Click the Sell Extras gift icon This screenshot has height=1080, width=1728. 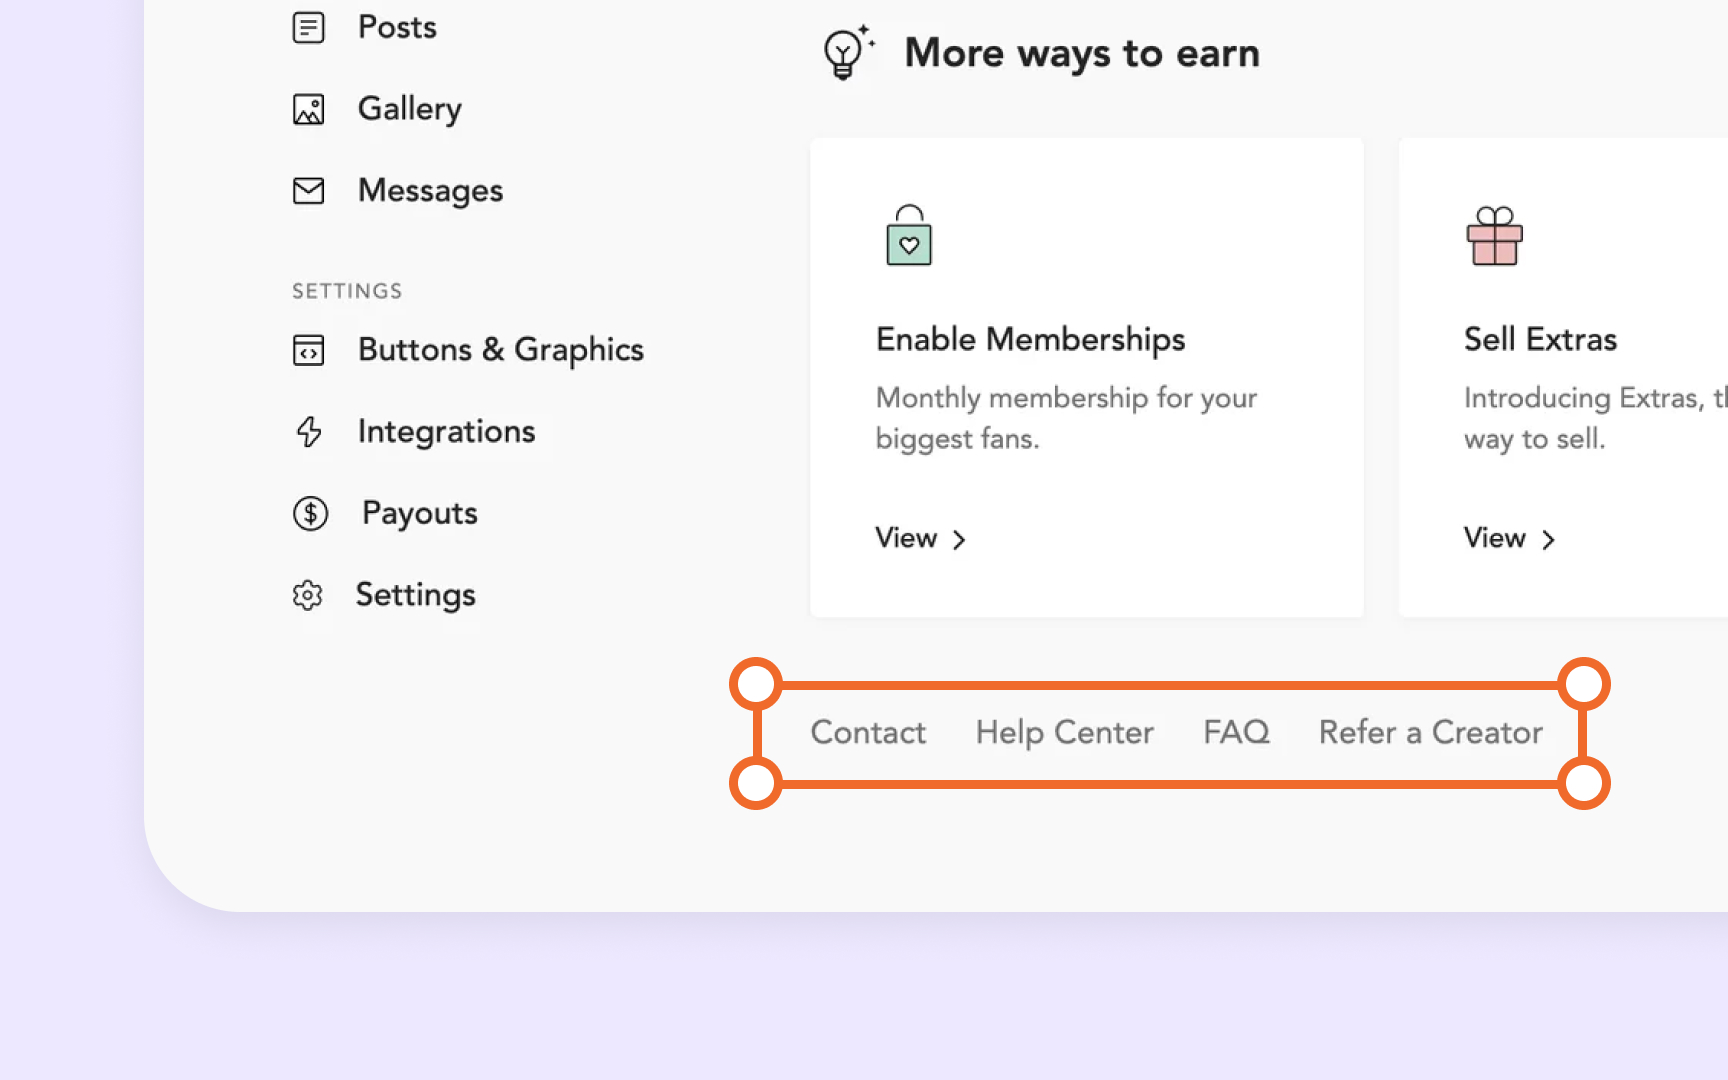[x=1495, y=238]
